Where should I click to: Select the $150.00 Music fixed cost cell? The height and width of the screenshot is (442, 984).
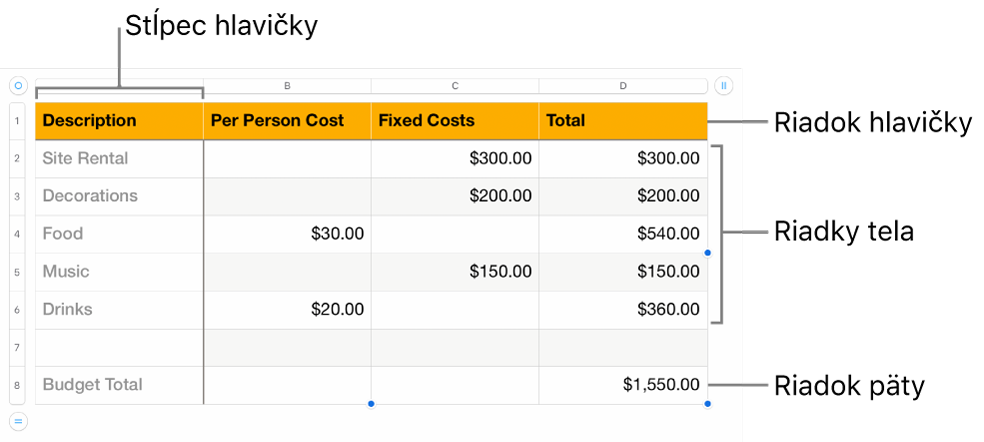pyautogui.click(x=455, y=272)
